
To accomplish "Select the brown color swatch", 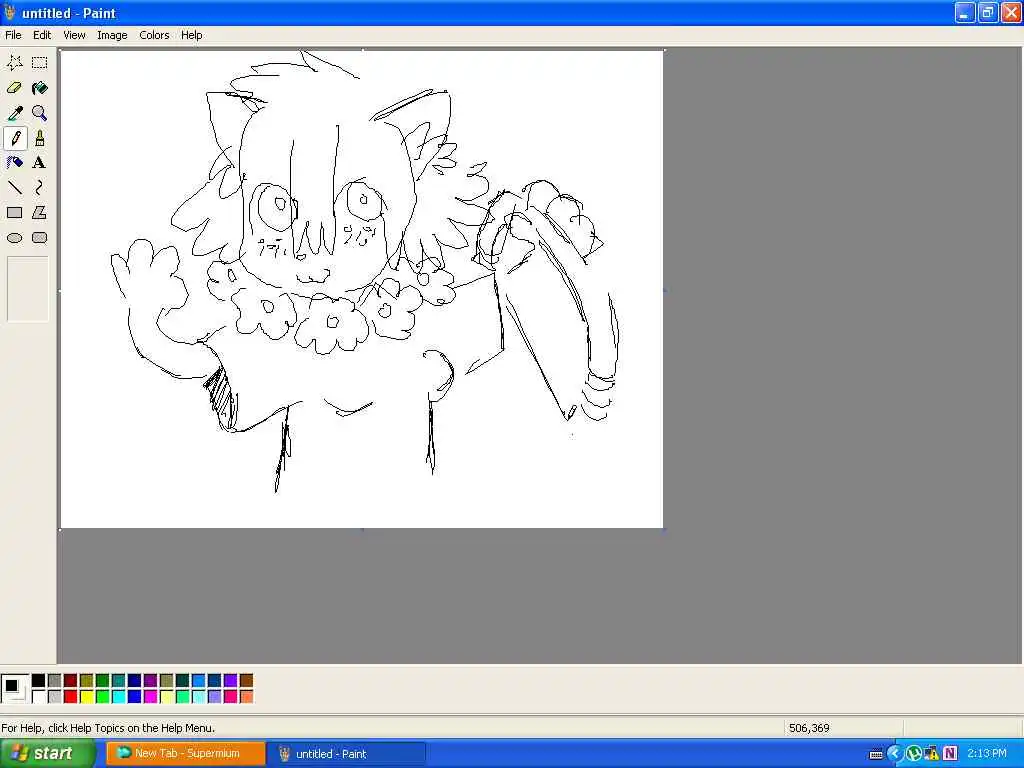I will (246, 680).
